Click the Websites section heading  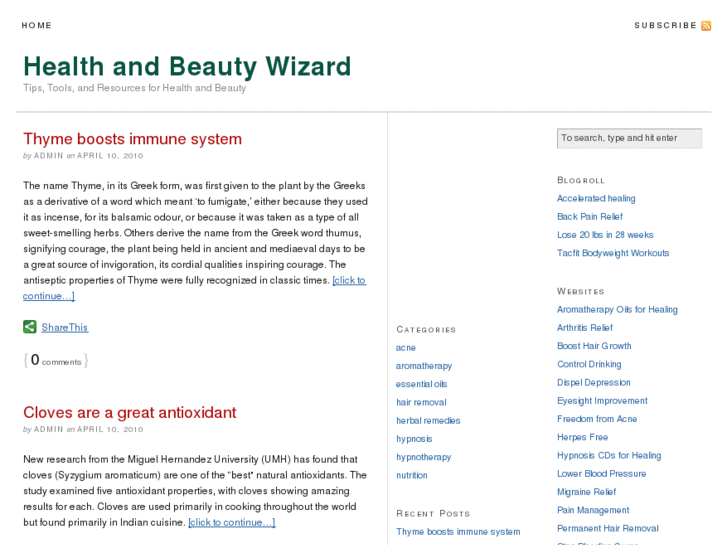[580, 291]
